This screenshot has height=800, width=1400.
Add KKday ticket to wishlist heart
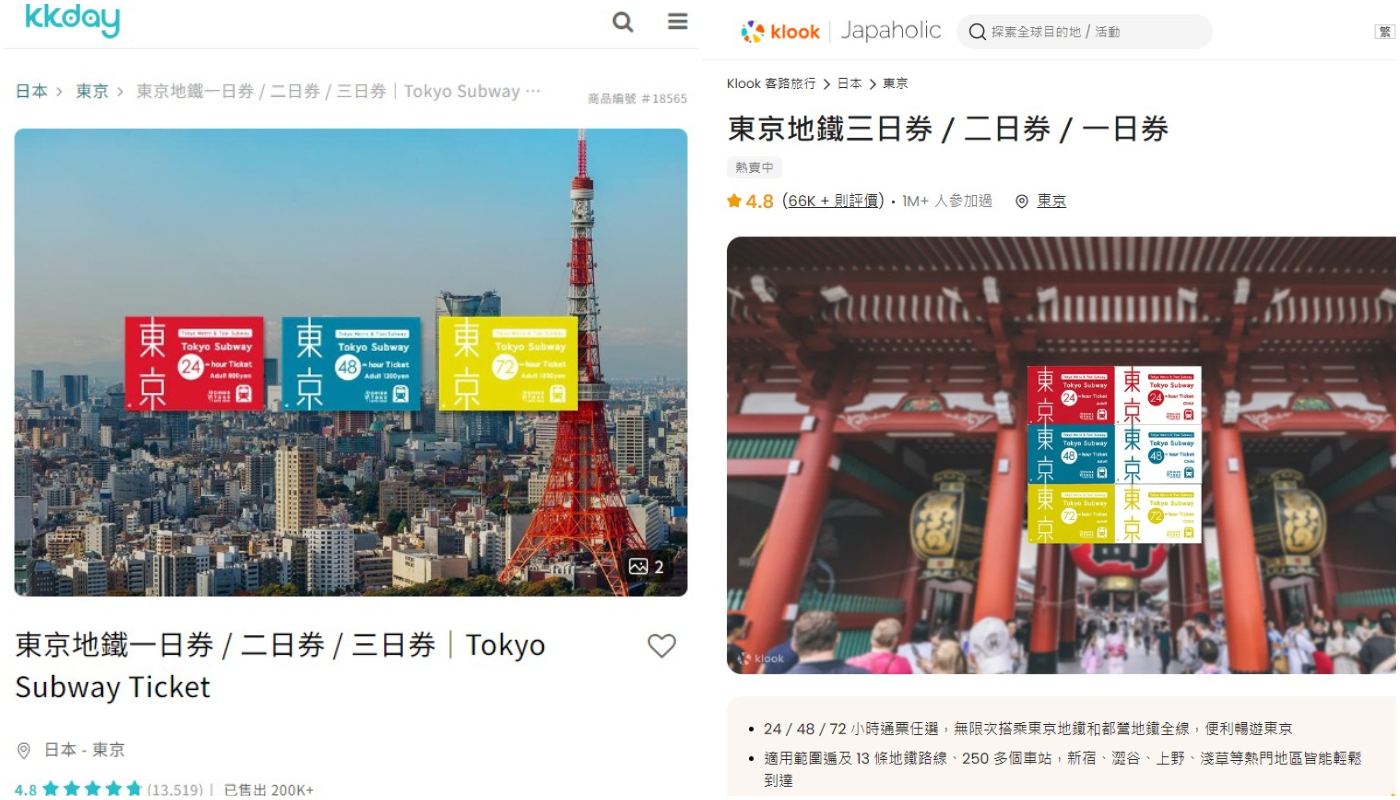[662, 646]
